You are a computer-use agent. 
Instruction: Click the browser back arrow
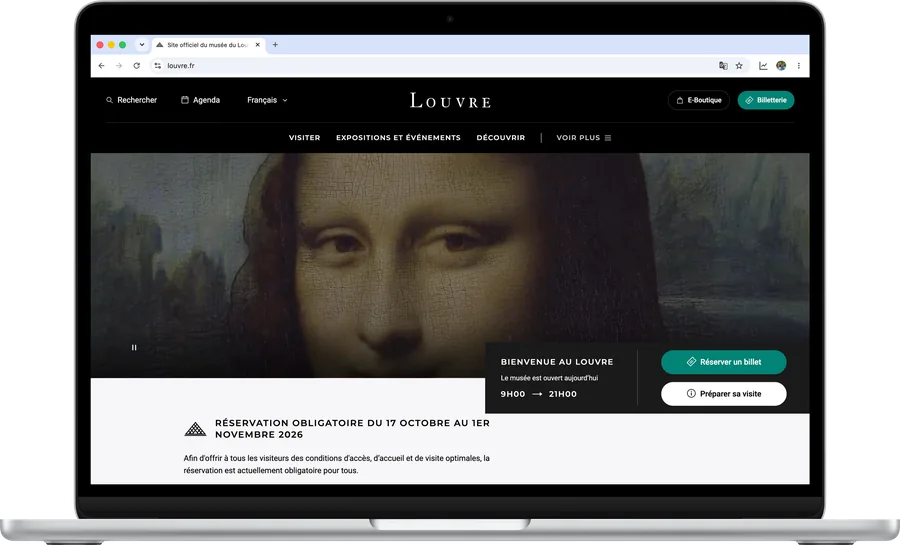[x=102, y=66]
